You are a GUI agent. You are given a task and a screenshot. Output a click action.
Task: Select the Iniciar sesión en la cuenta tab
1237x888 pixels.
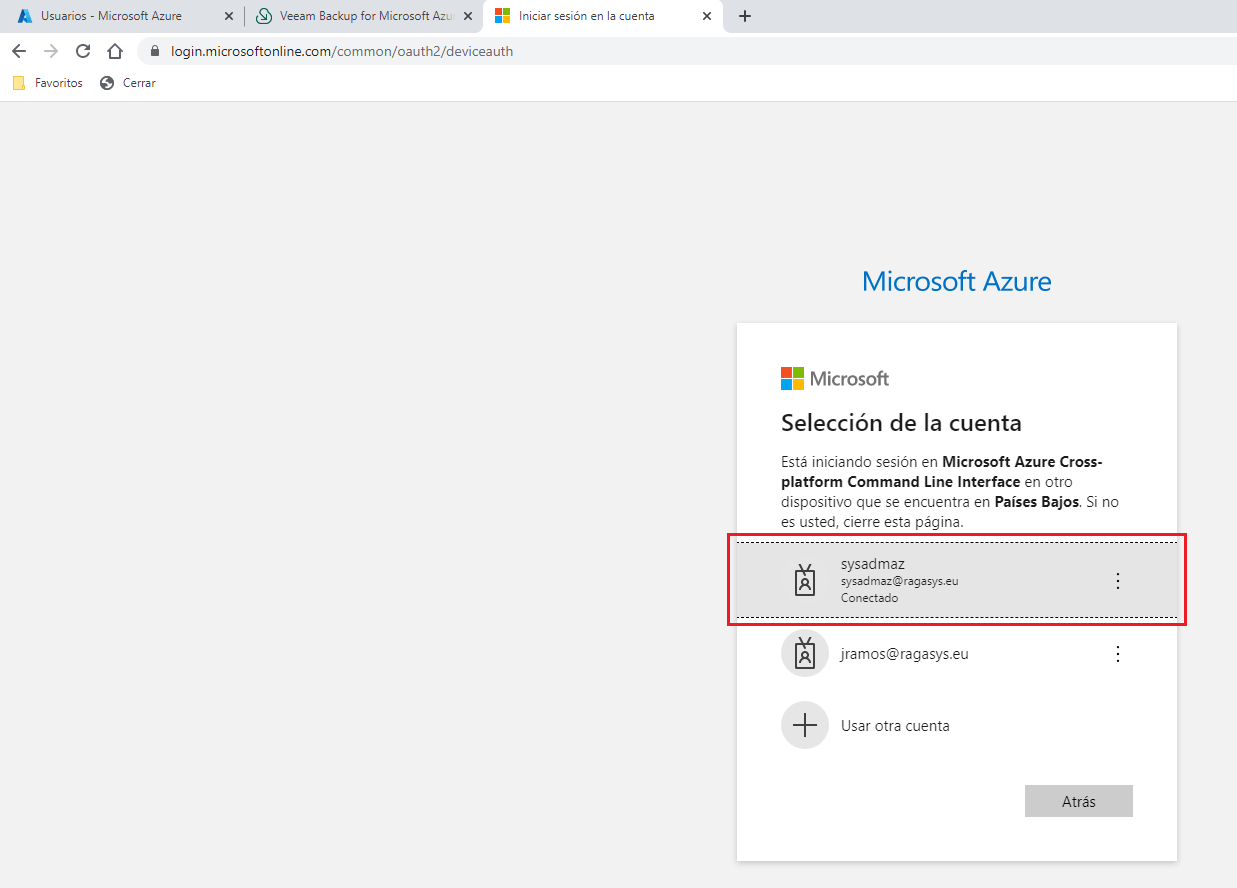tap(603, 16)
